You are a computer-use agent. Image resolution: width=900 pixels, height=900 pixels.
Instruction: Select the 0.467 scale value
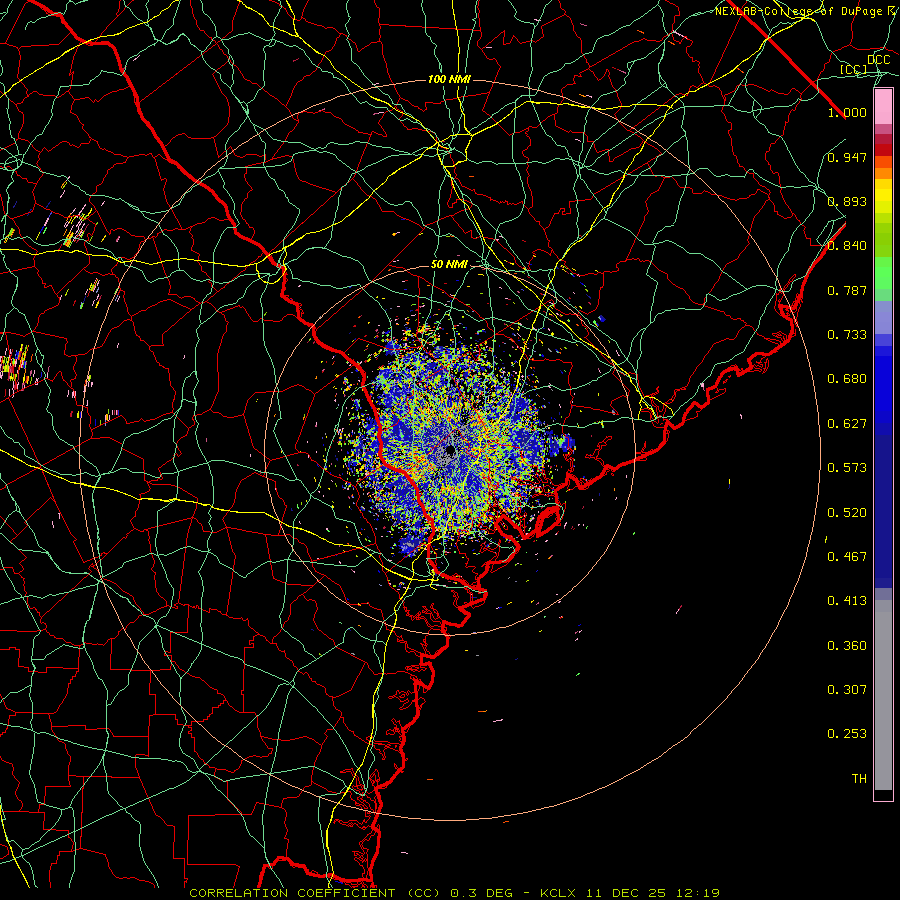(x=847, y=557)
